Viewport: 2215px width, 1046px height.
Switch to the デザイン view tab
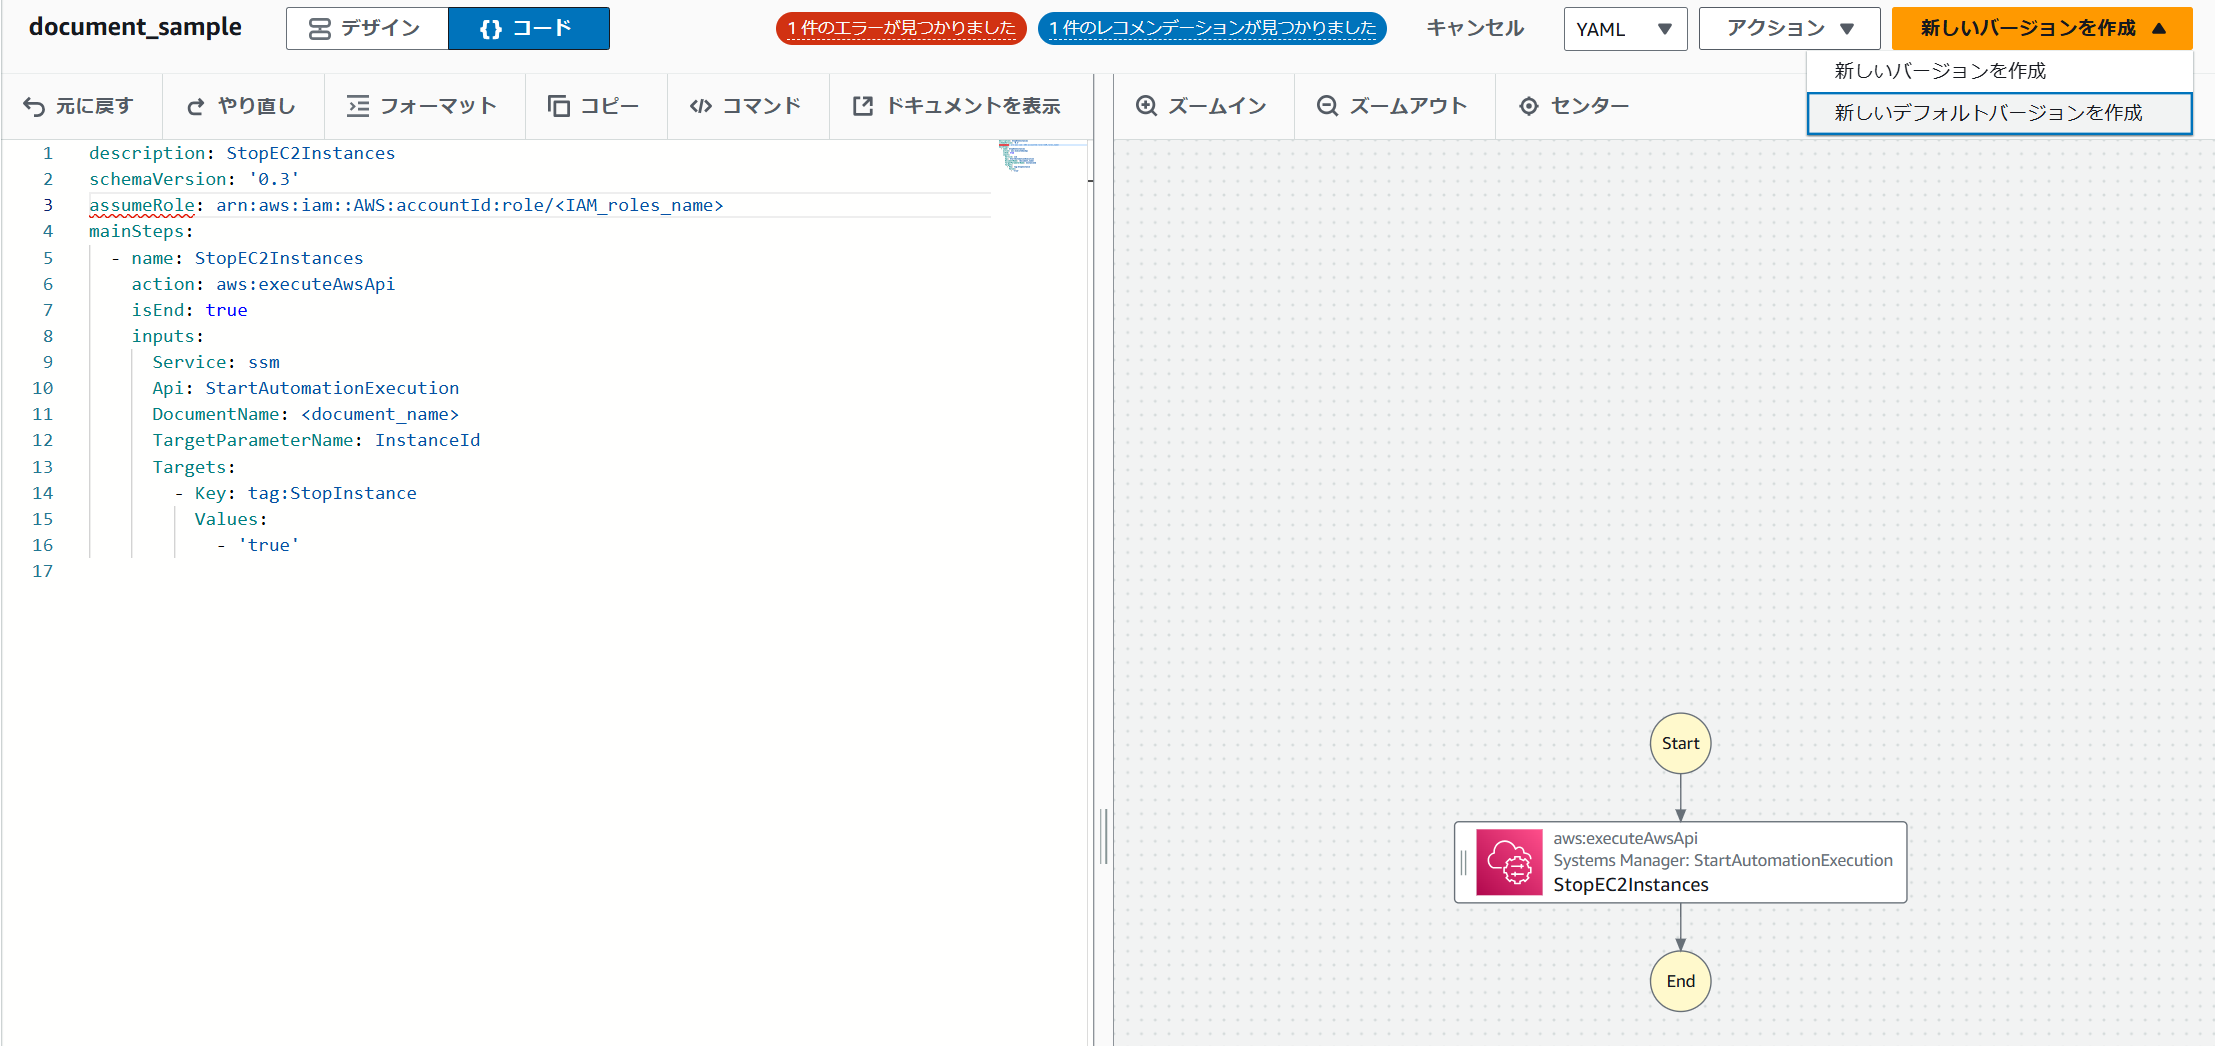click(367, 28)
